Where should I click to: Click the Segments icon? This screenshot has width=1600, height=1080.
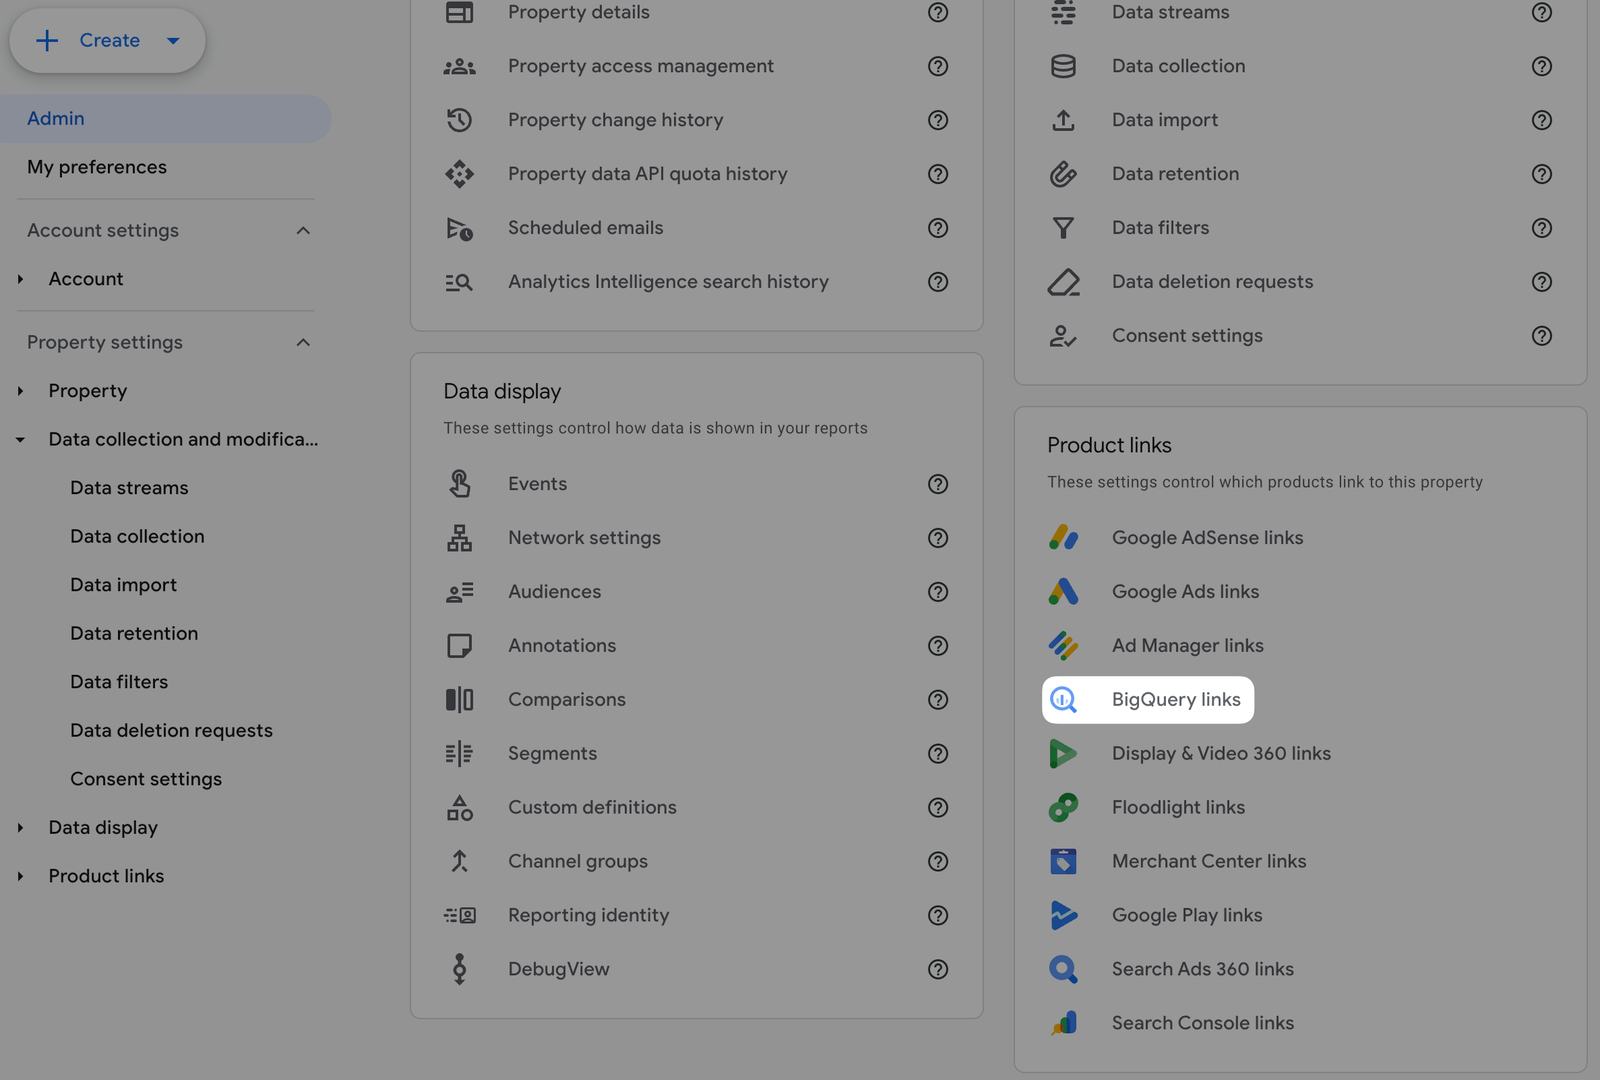pos(459,754)
